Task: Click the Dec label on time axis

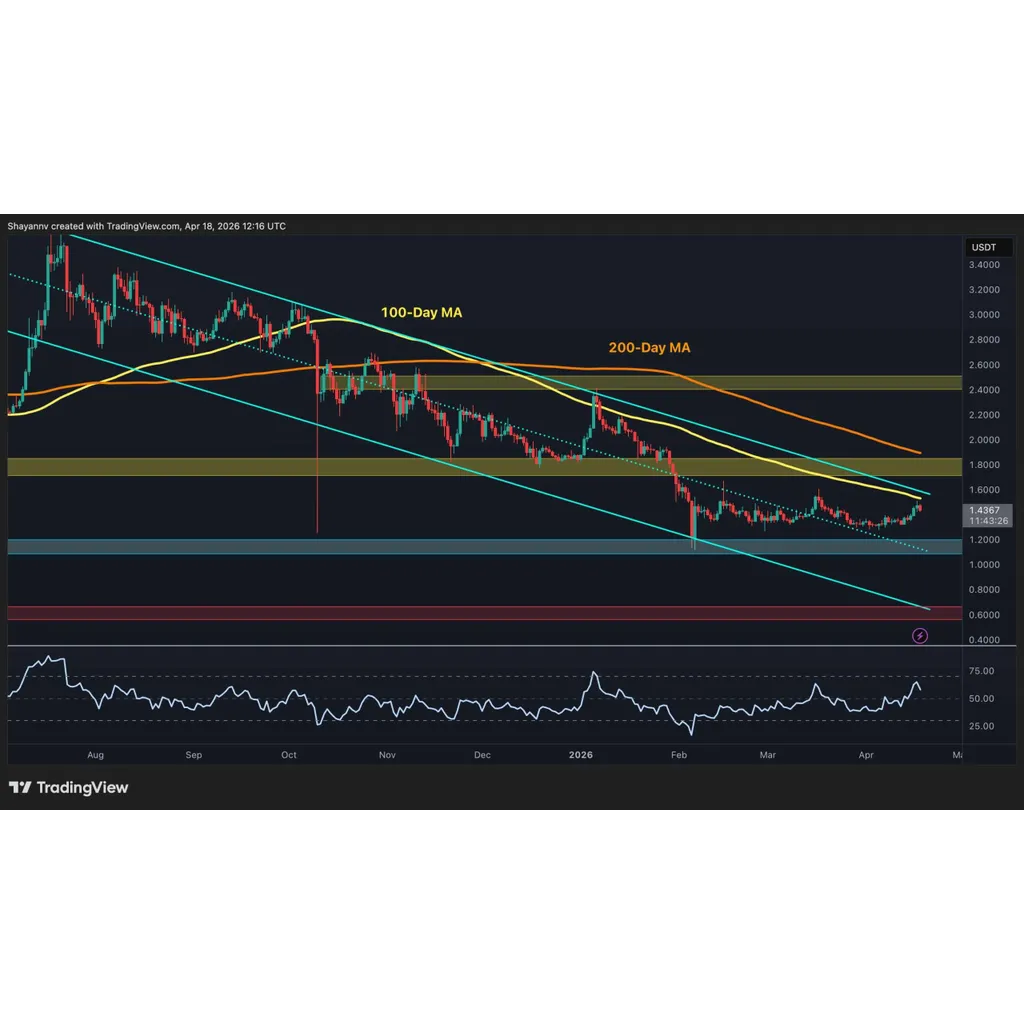Action: point(482,754)
